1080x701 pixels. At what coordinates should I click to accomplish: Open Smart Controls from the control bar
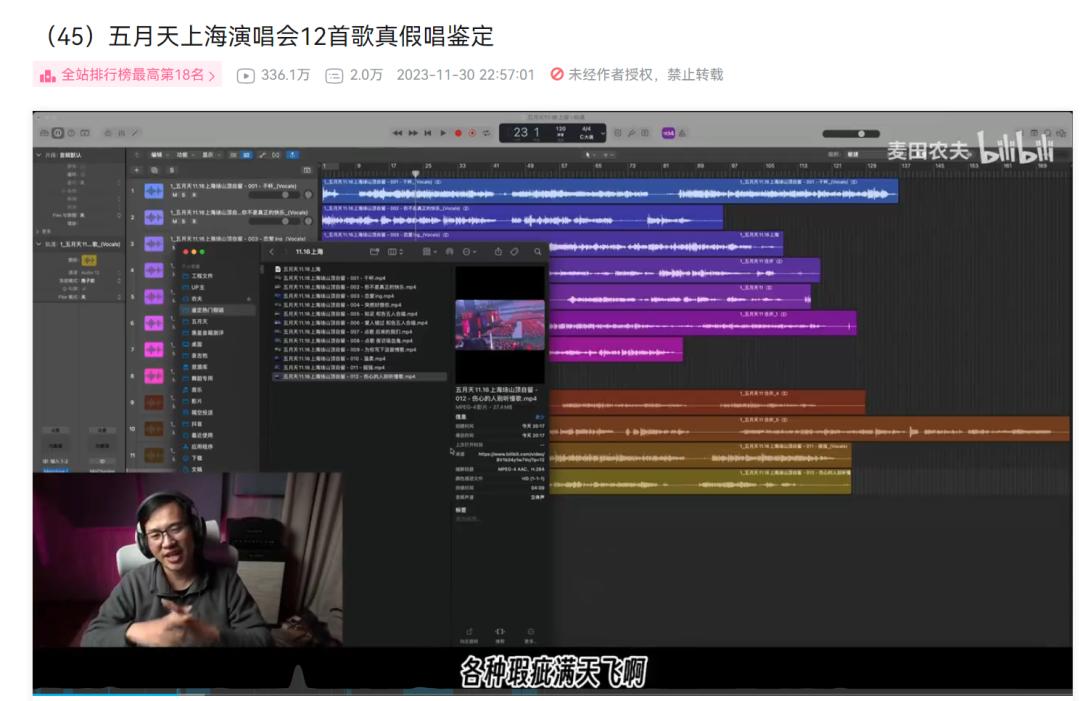(x=108, y=133)
